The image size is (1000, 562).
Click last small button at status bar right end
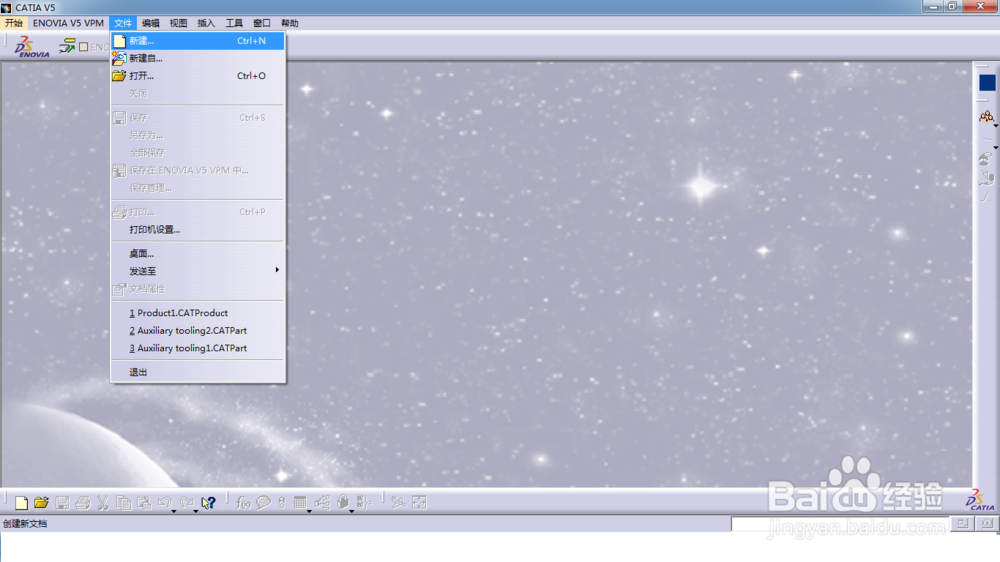pyautogui.click(x=987, y=524)
